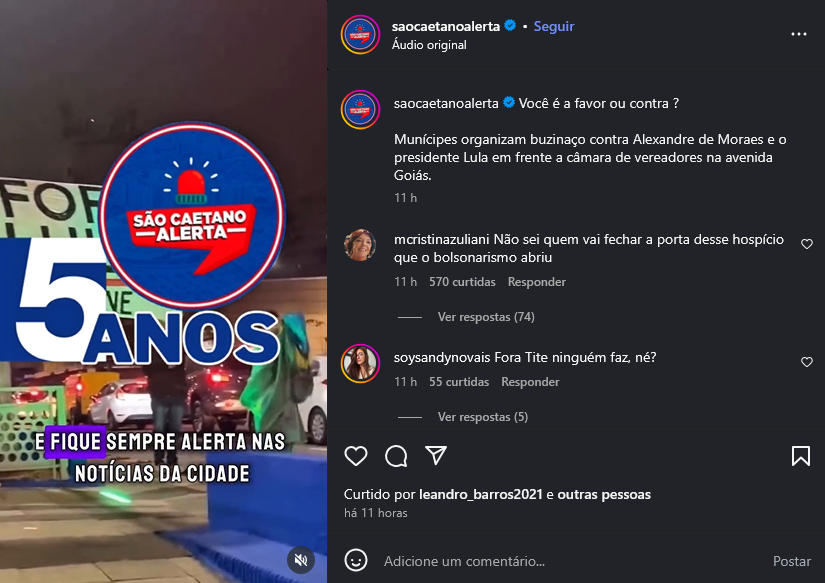Open comments via speech bubble icon
The image size is (825, 583).
396,456
